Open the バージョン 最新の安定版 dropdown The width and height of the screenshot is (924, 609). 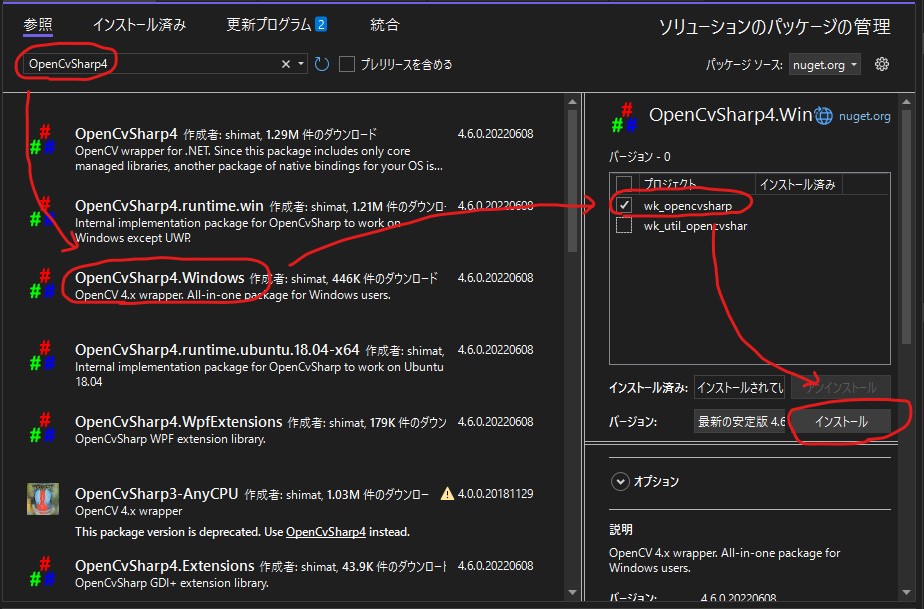(740, 422)
